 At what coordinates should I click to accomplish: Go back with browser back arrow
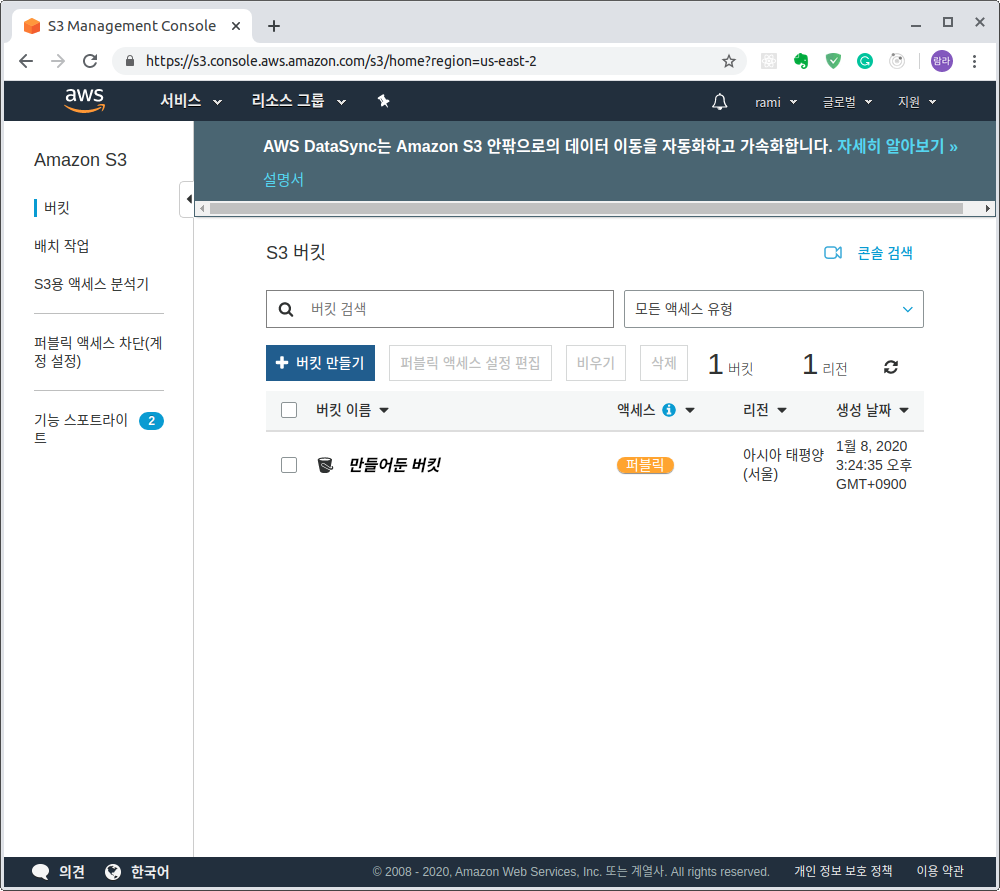26,61
